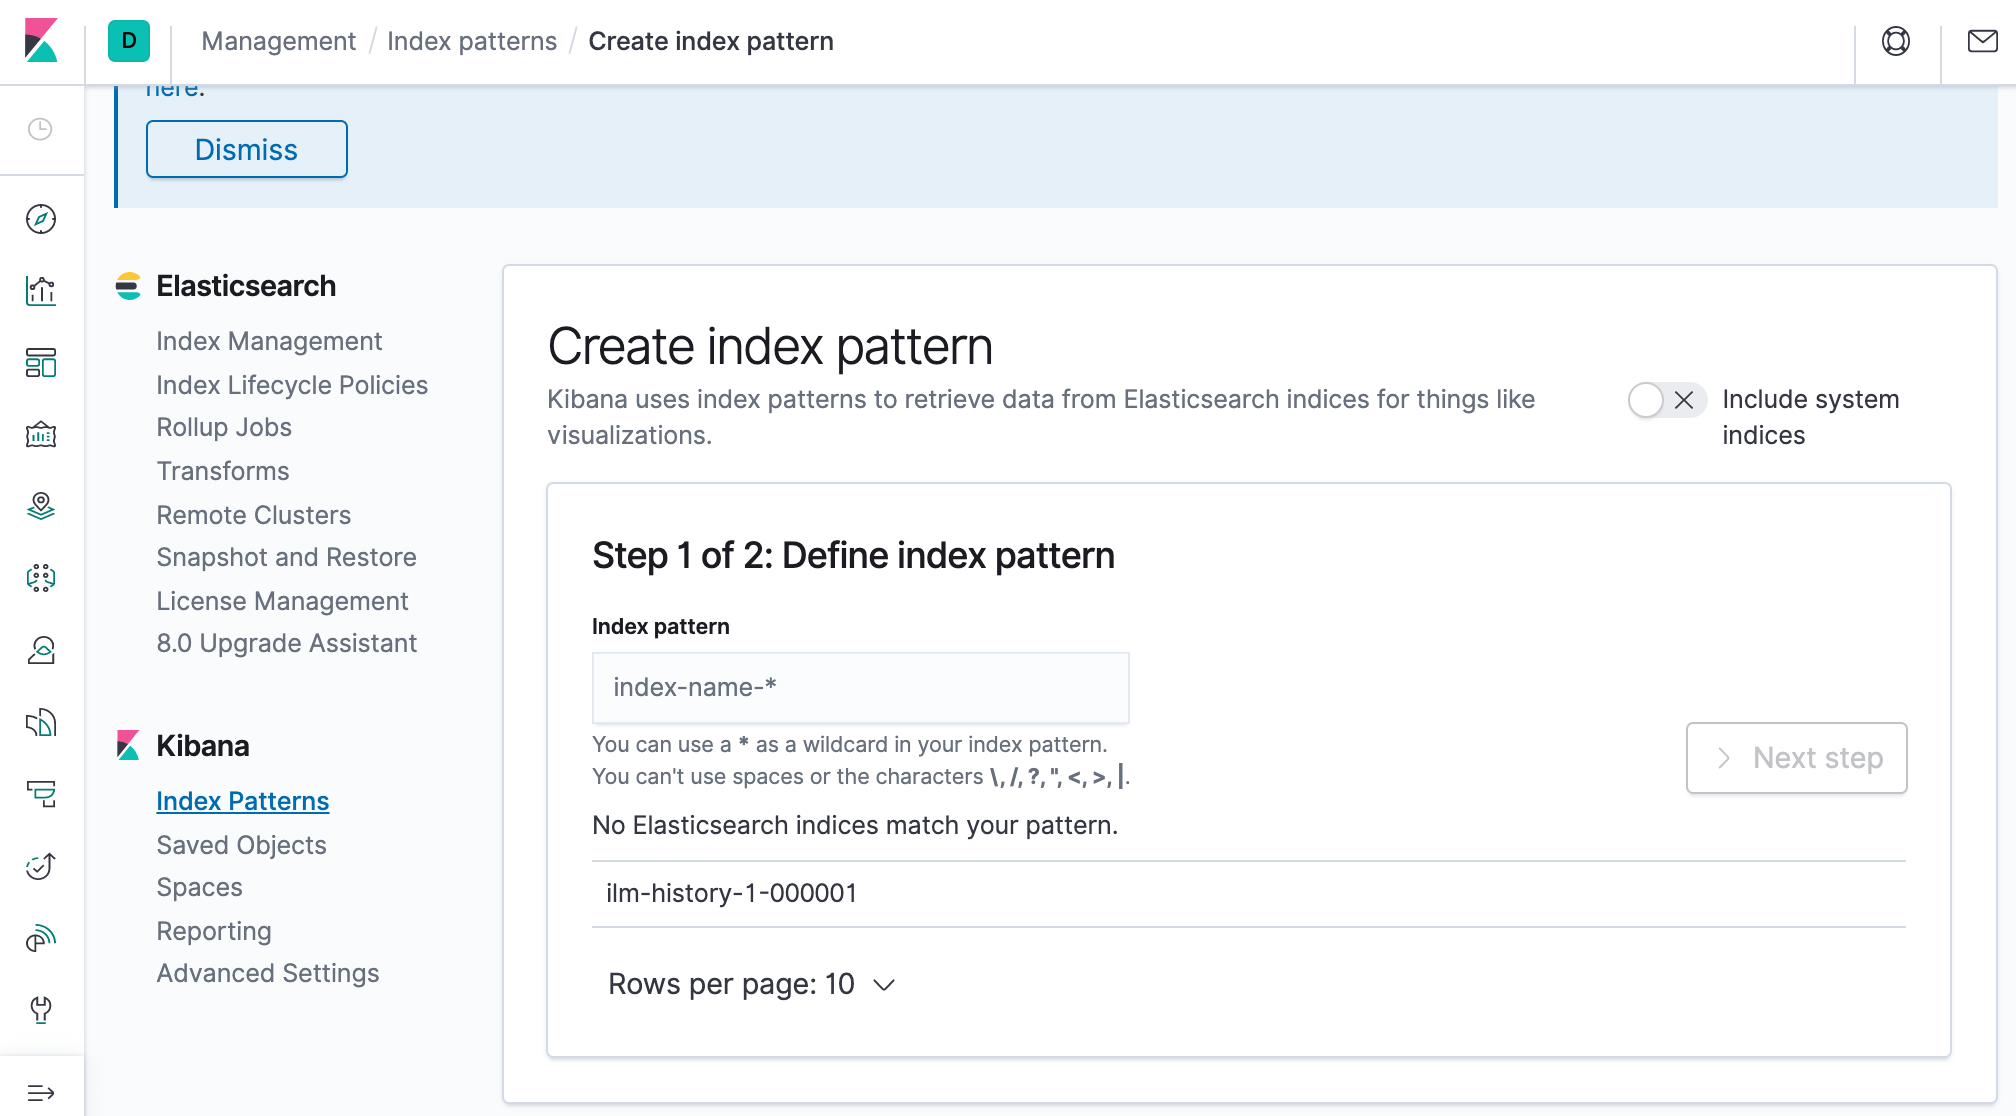Open Machine Learning icon in sidebar

(41, 578)
